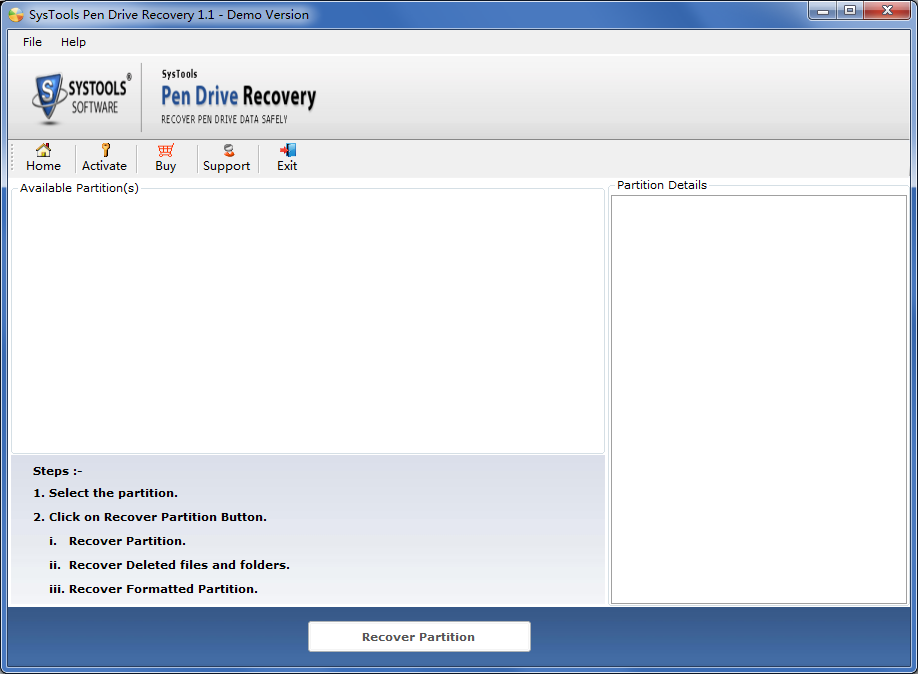Viewport: 918px width, 674px height.
Task: Click inside the Partition Details panel
Action: pos(759,399)
